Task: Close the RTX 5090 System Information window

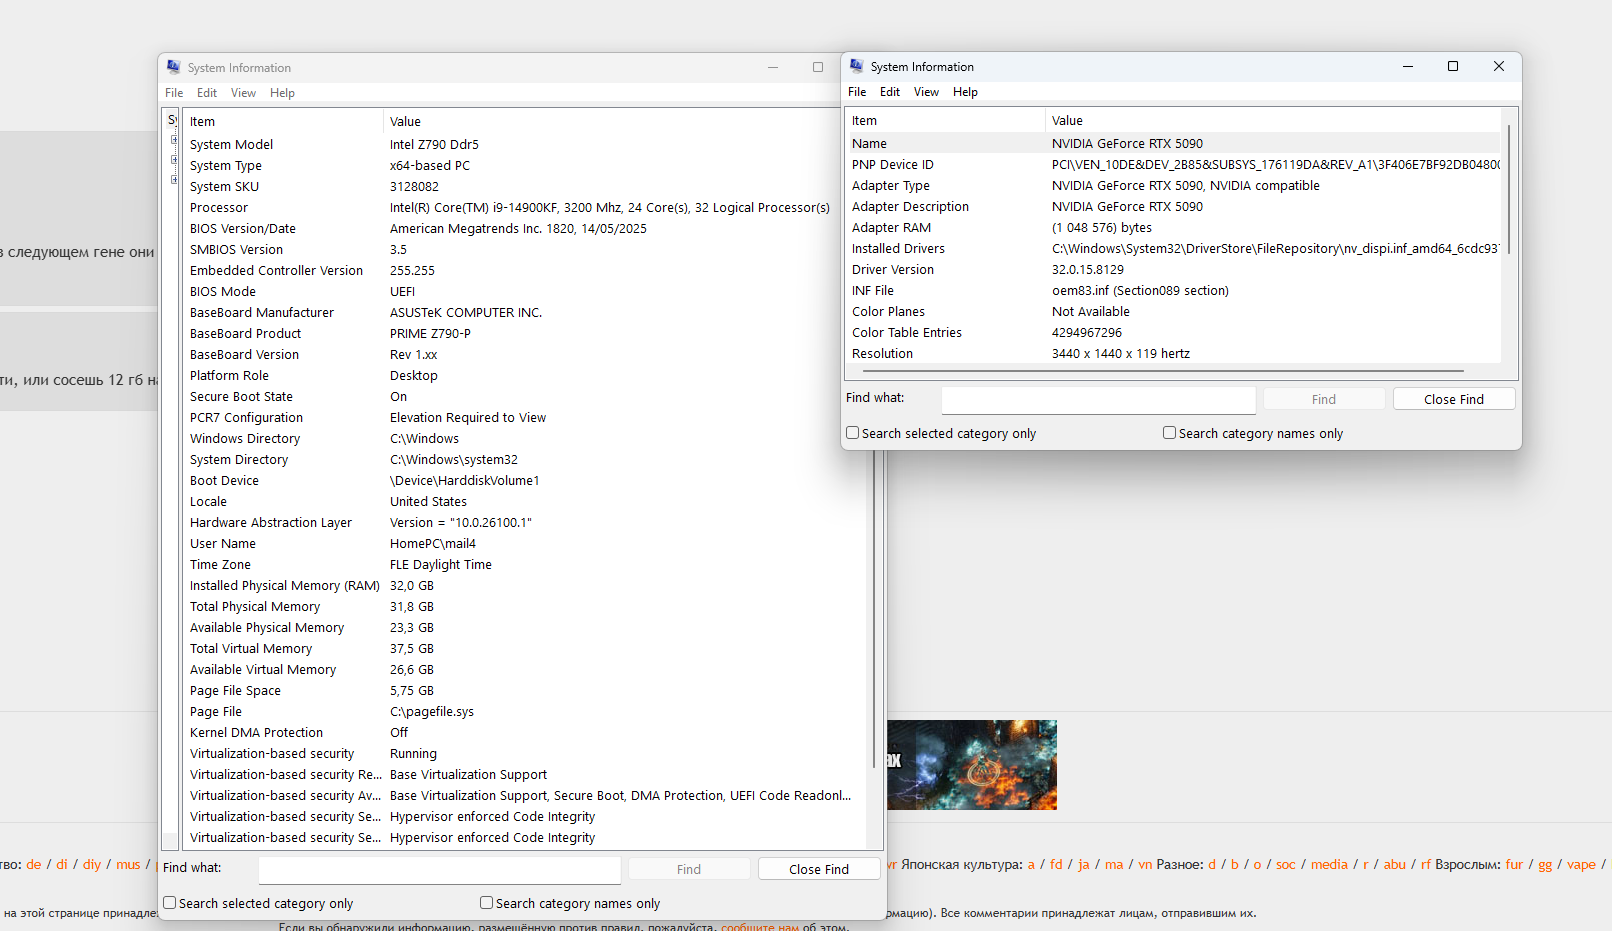Action: point(1498,66)
